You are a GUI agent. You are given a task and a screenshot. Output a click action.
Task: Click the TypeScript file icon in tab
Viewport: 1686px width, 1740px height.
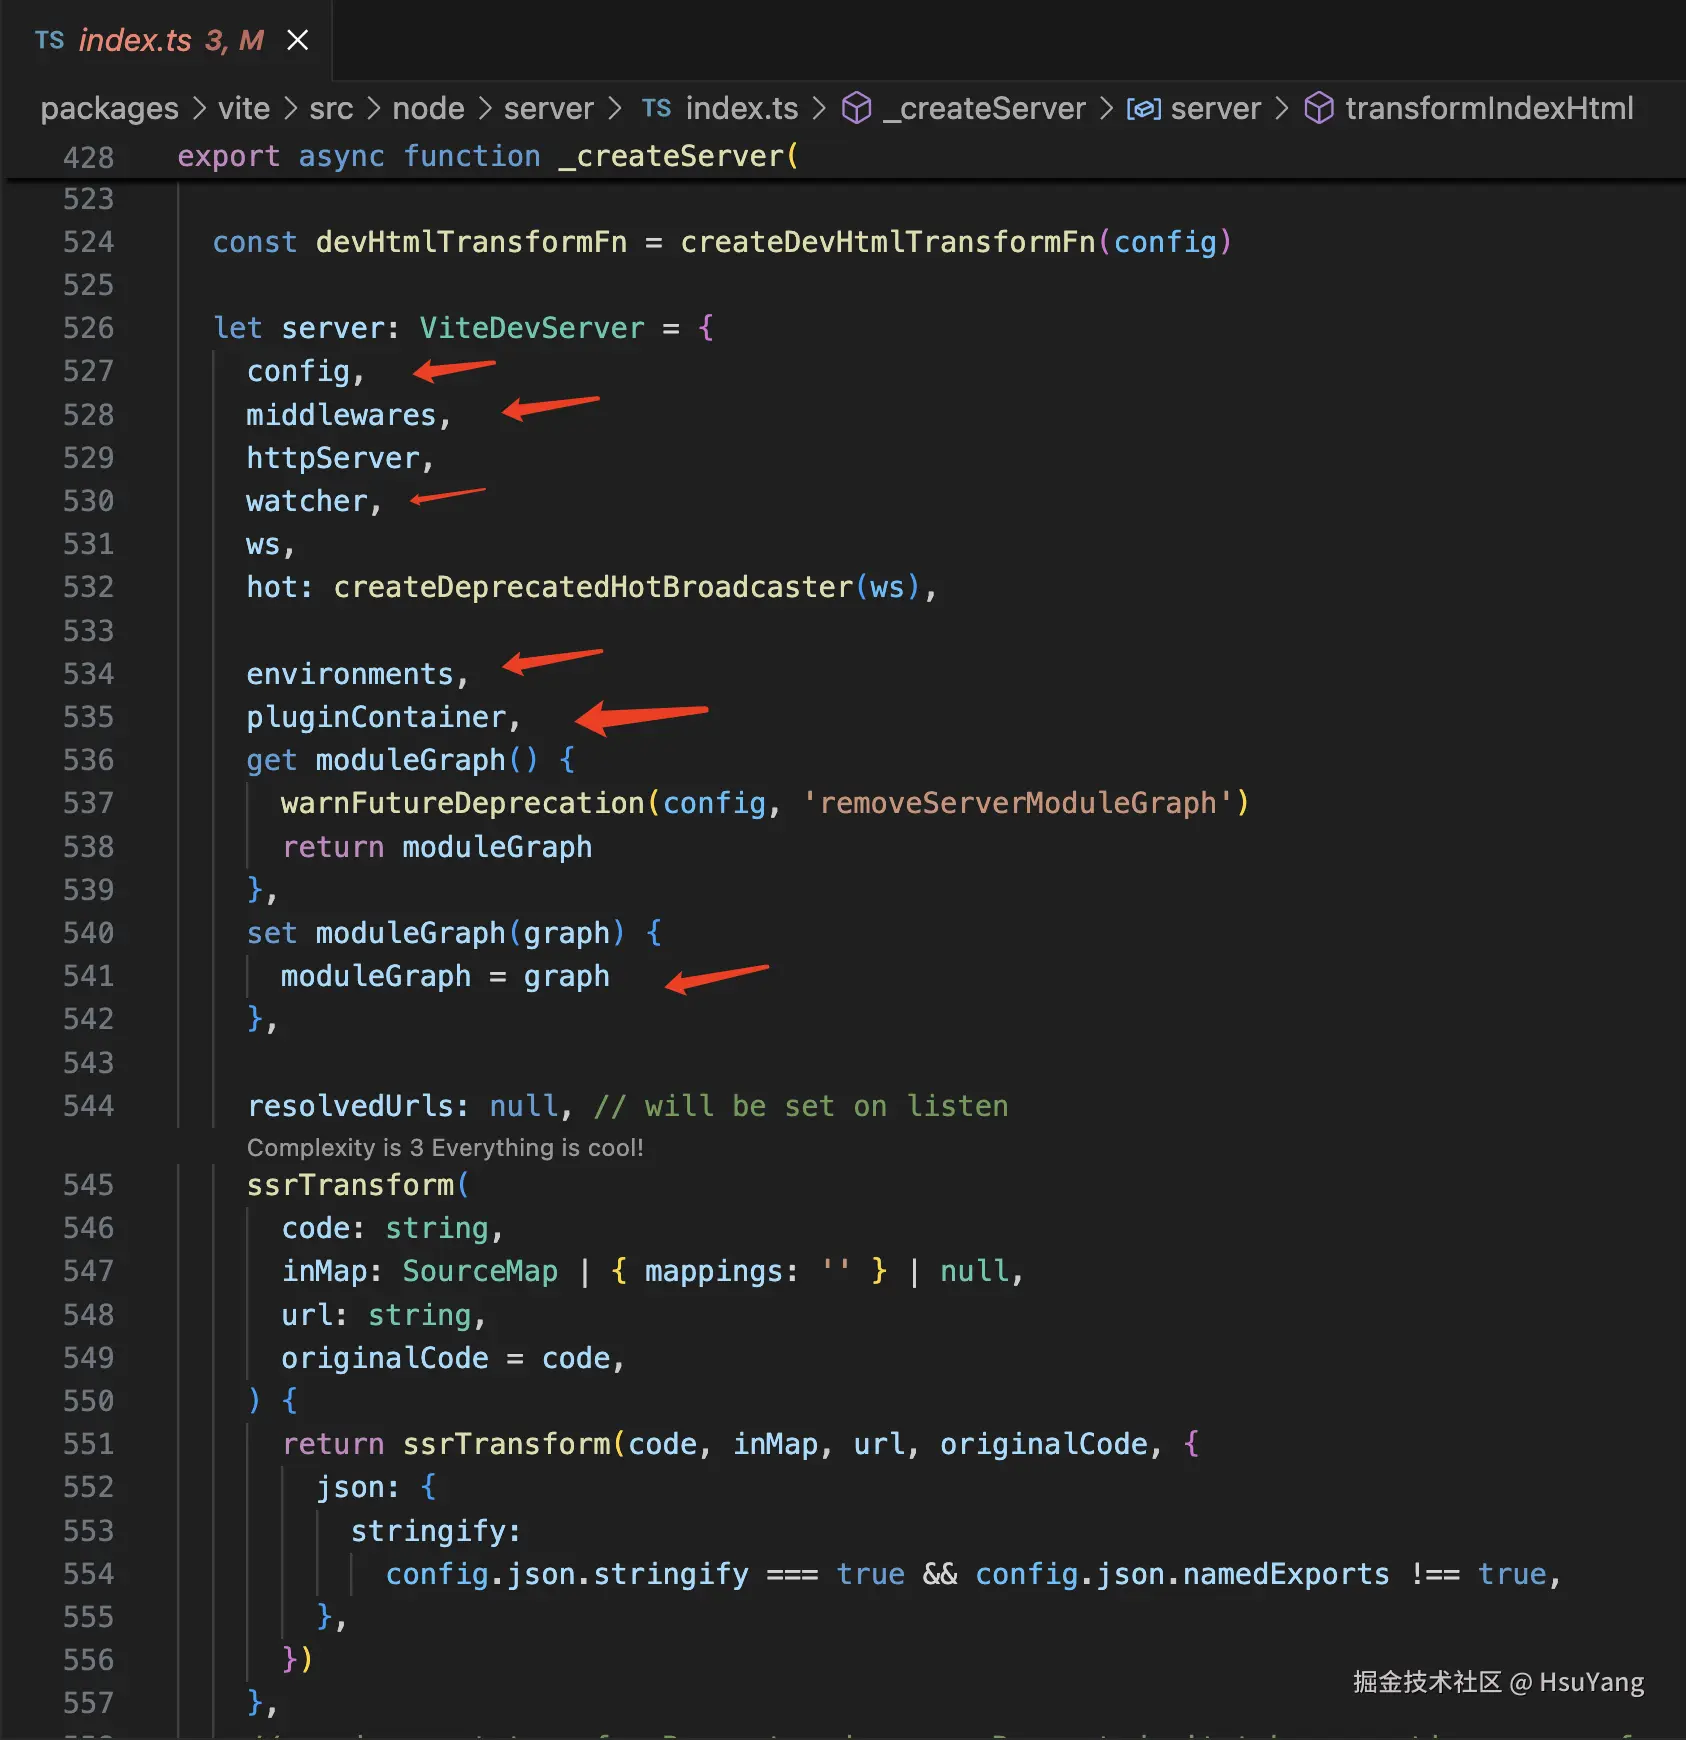(x=49, y=40)
